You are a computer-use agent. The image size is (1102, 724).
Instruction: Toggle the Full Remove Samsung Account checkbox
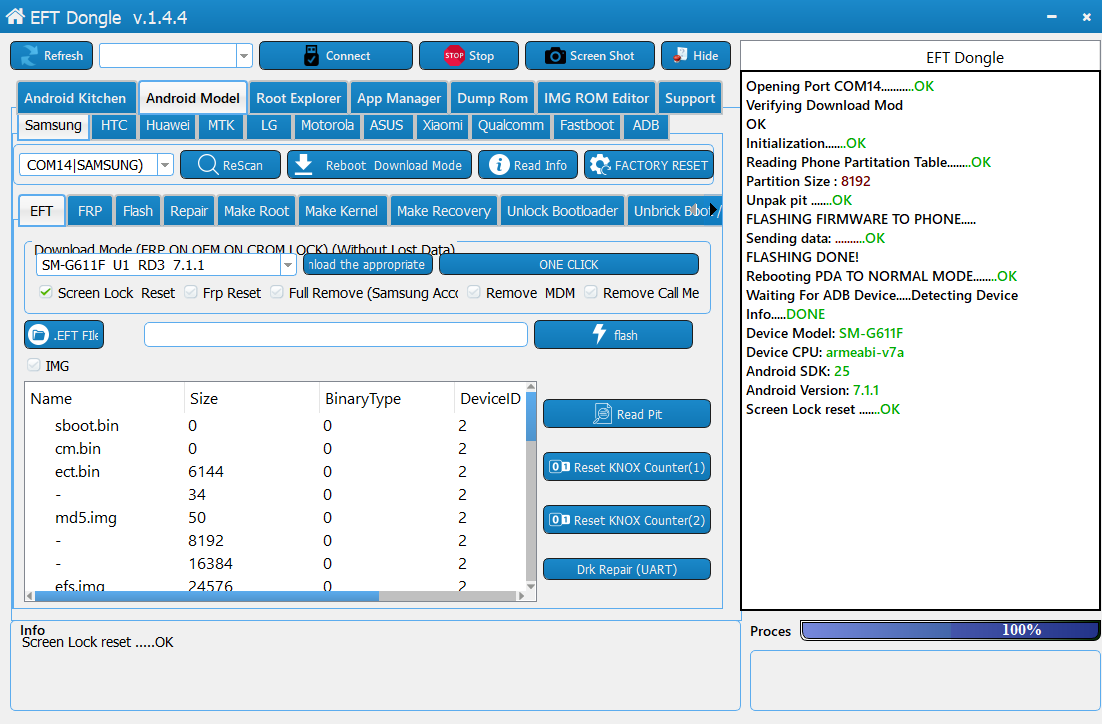(x=277, y=292)
